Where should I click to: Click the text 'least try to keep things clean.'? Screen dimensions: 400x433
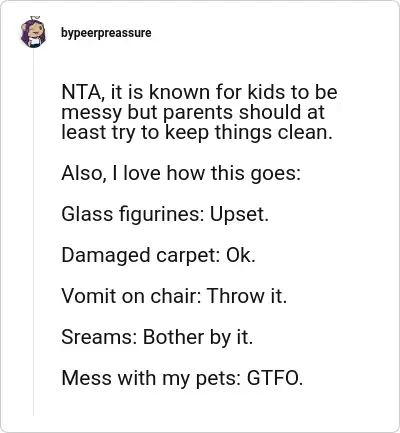pyautogui.click(x=197, y=132)
